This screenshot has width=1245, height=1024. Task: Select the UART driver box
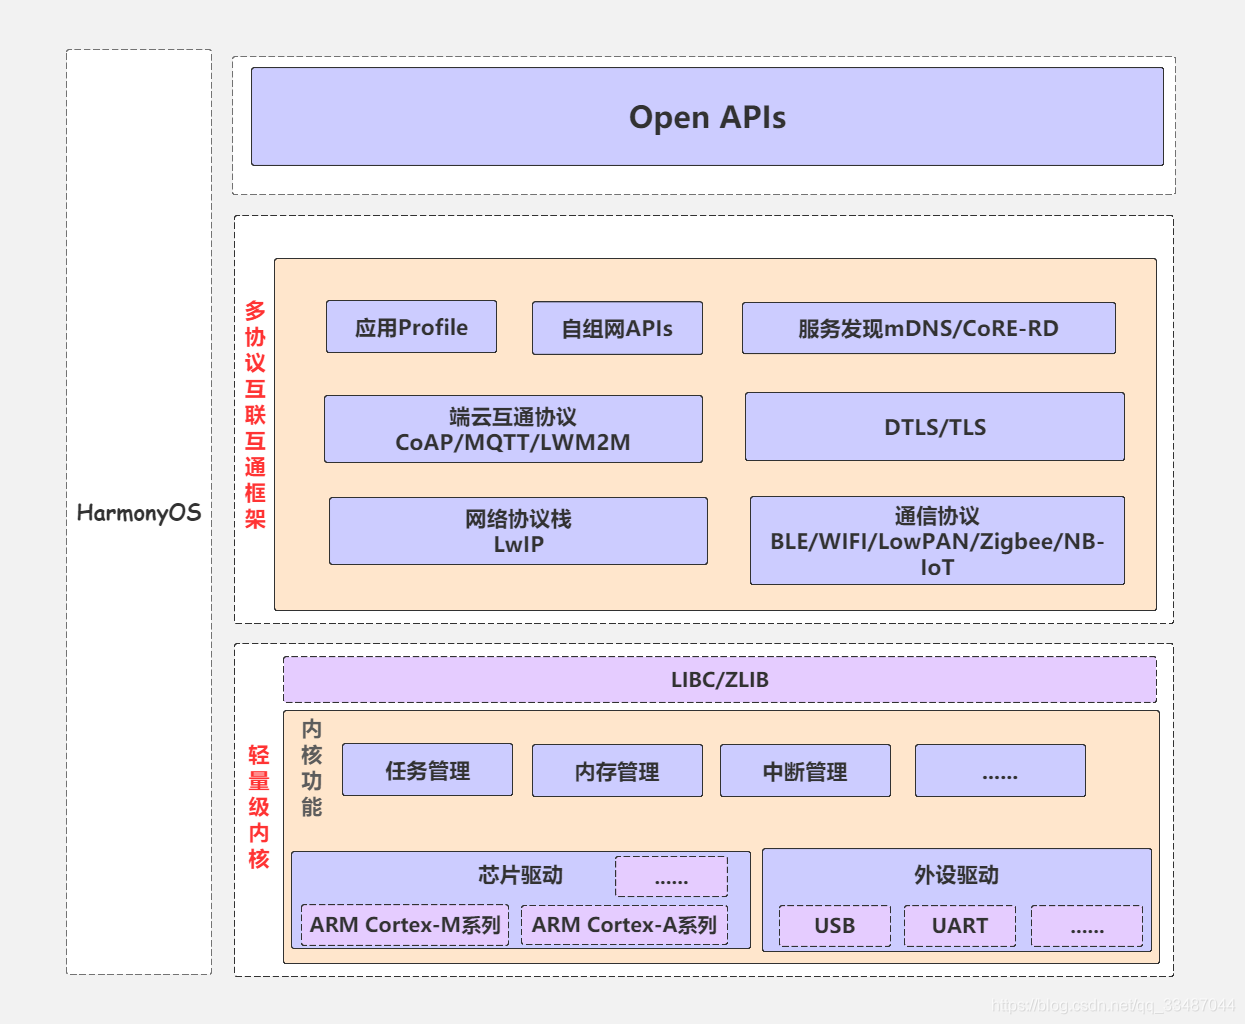point(960,926)
